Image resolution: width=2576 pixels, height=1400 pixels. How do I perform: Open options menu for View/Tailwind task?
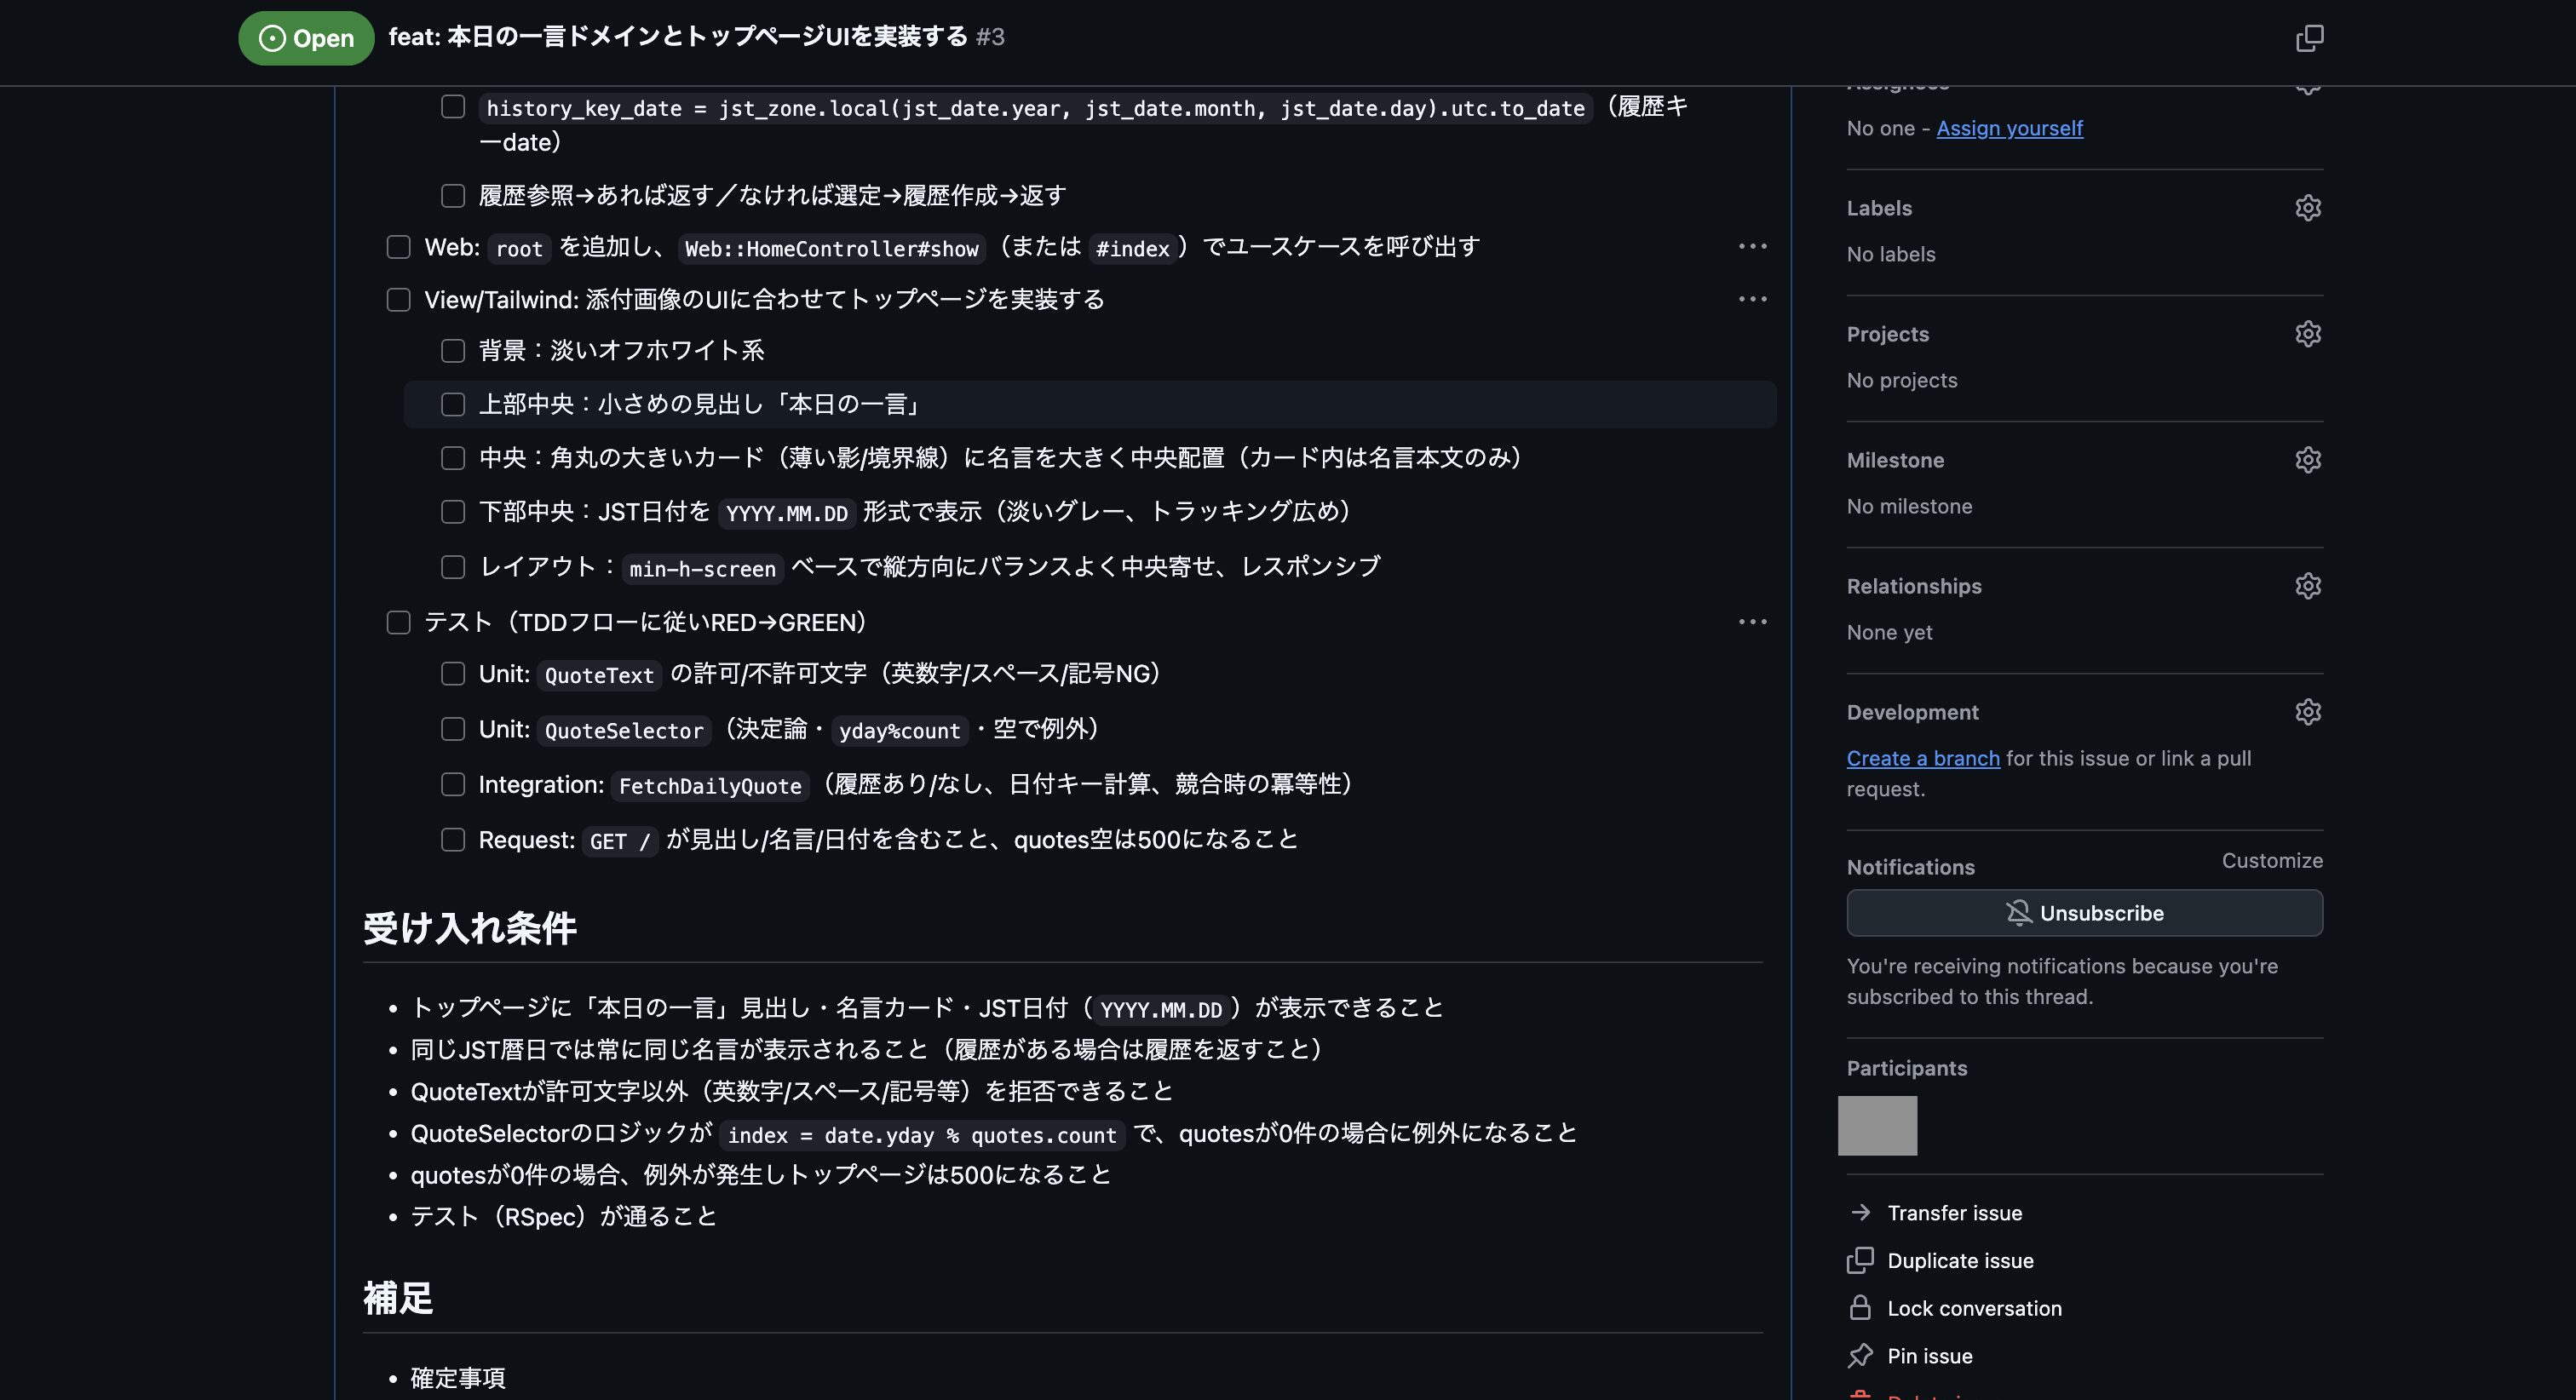[1752, 299]
